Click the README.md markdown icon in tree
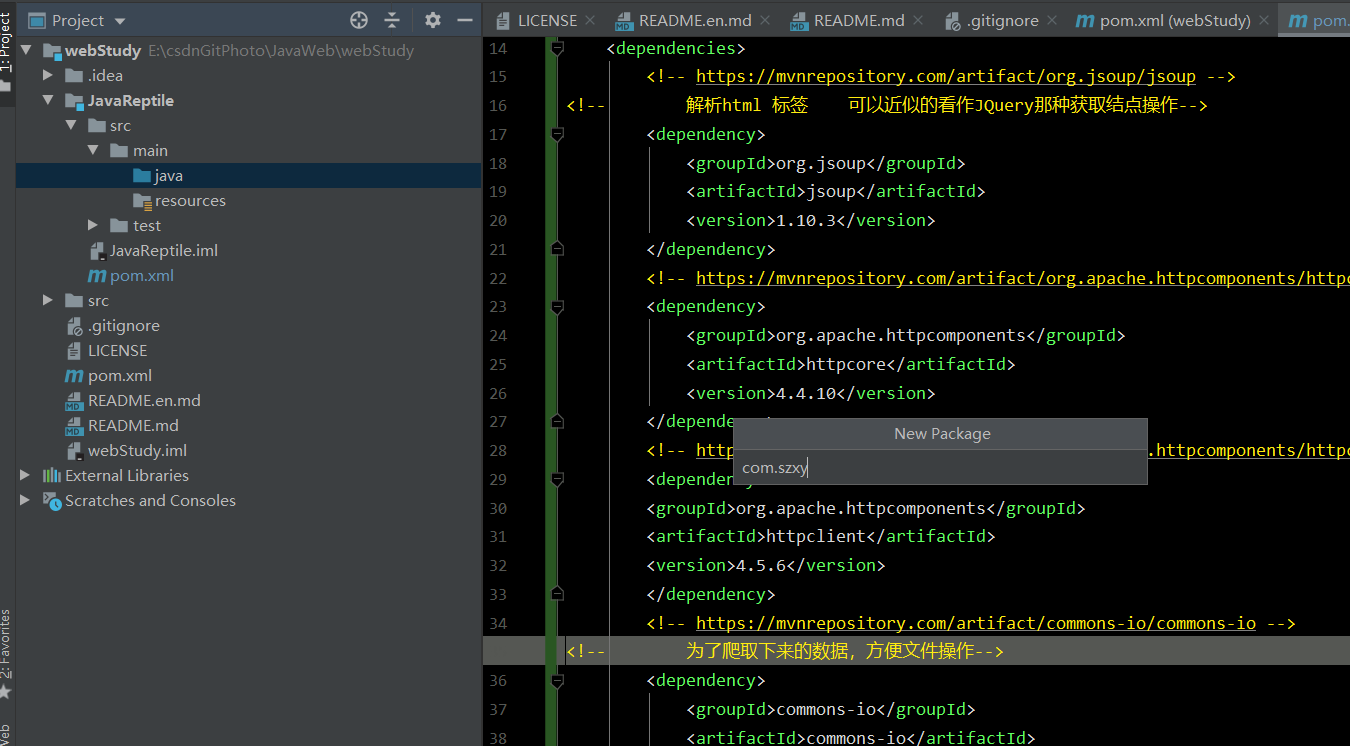Screen dimensions: 1350x746 click(74, 426)
